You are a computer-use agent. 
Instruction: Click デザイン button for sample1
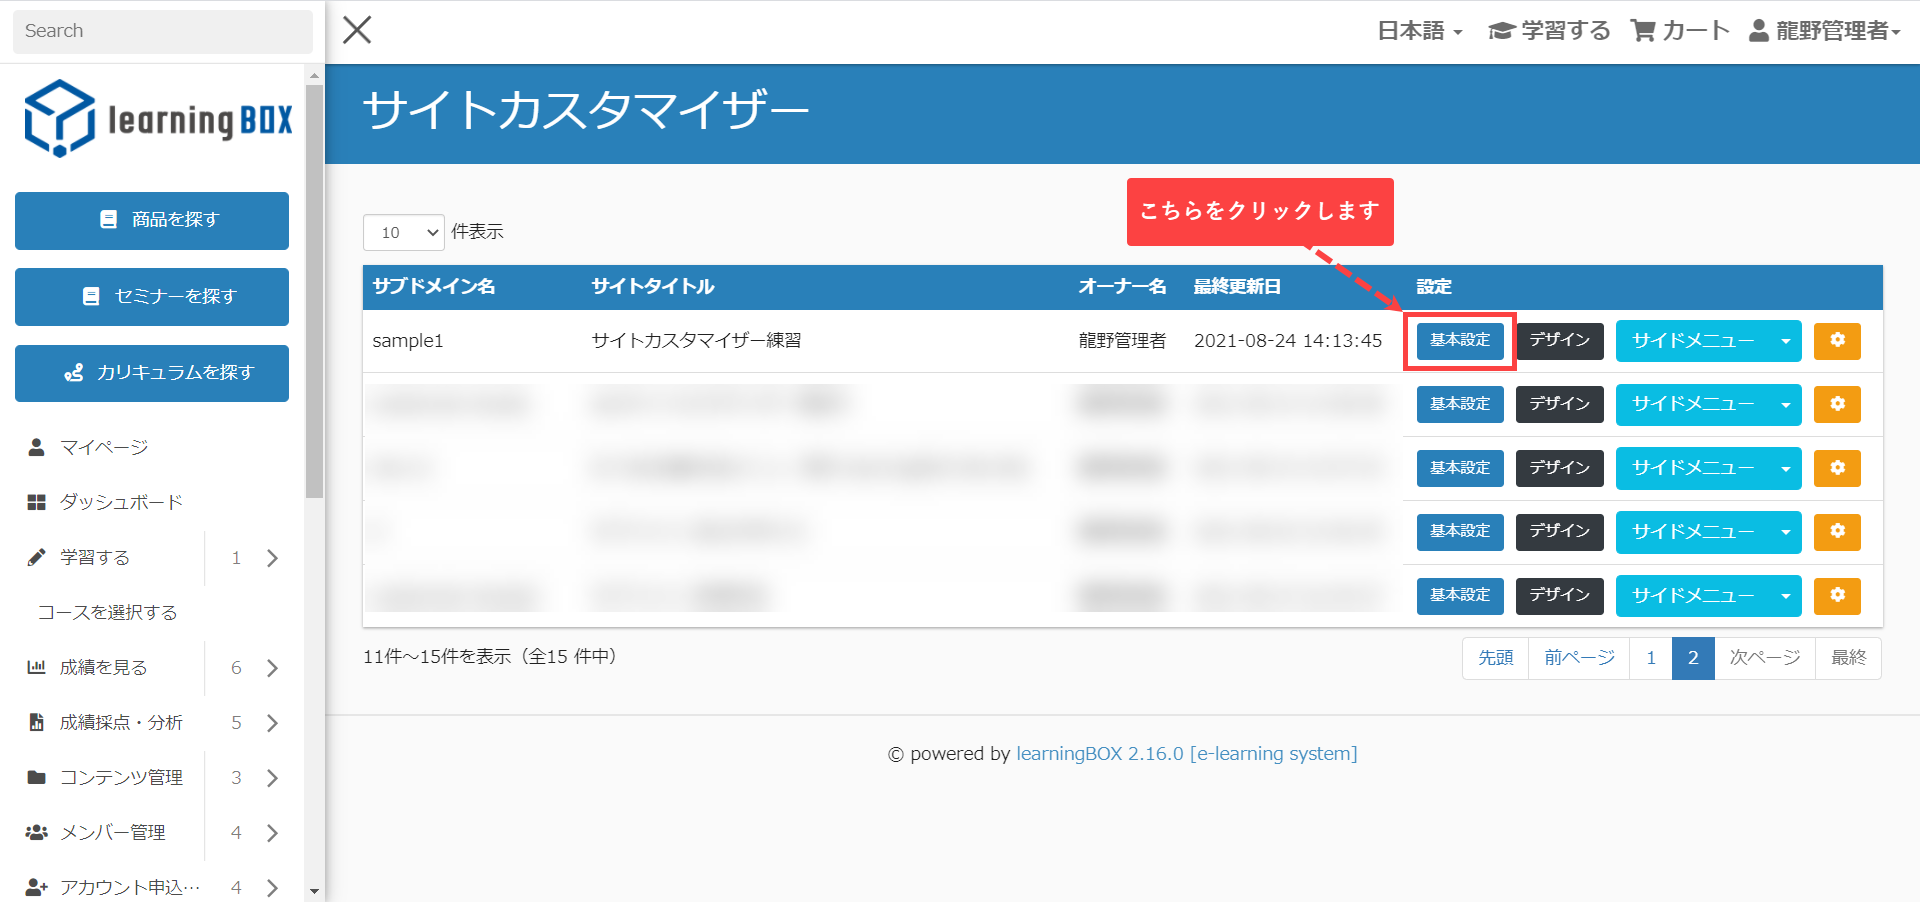tap(1559, 341)
